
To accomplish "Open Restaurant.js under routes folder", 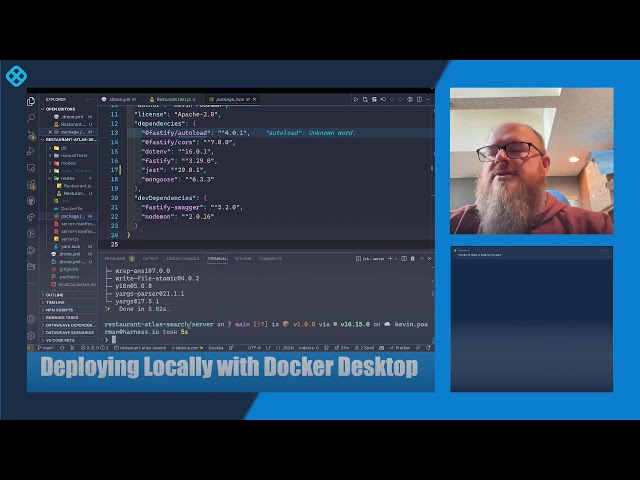I will coord(77,186).
